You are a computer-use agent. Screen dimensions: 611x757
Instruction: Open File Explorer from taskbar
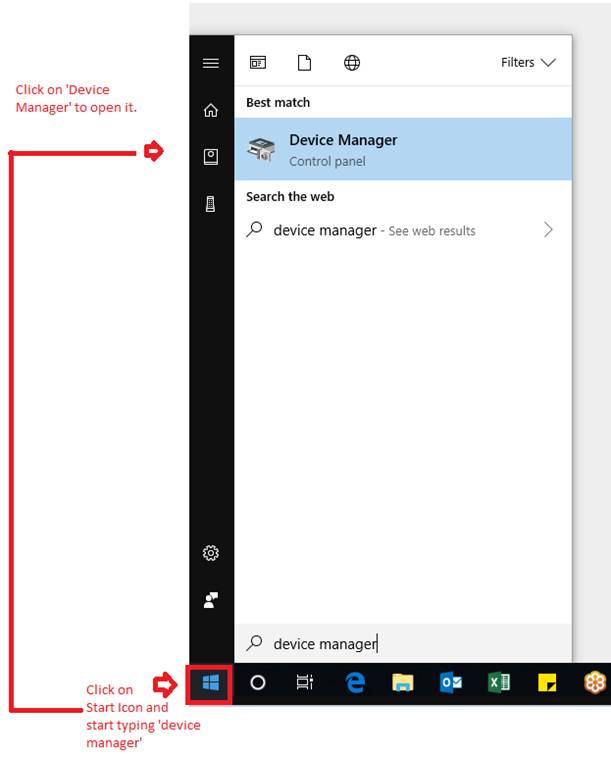pyautogui.click(x=403, y=683)
